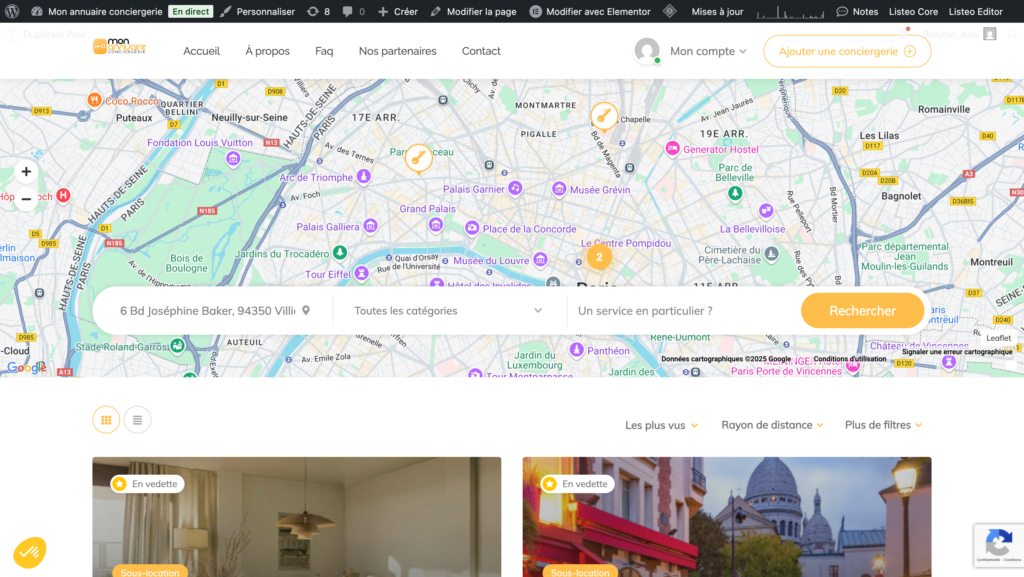Click the cluster marker labeled 2
The width and height of the screenshot is (1024, 577).
click(599, 257)
